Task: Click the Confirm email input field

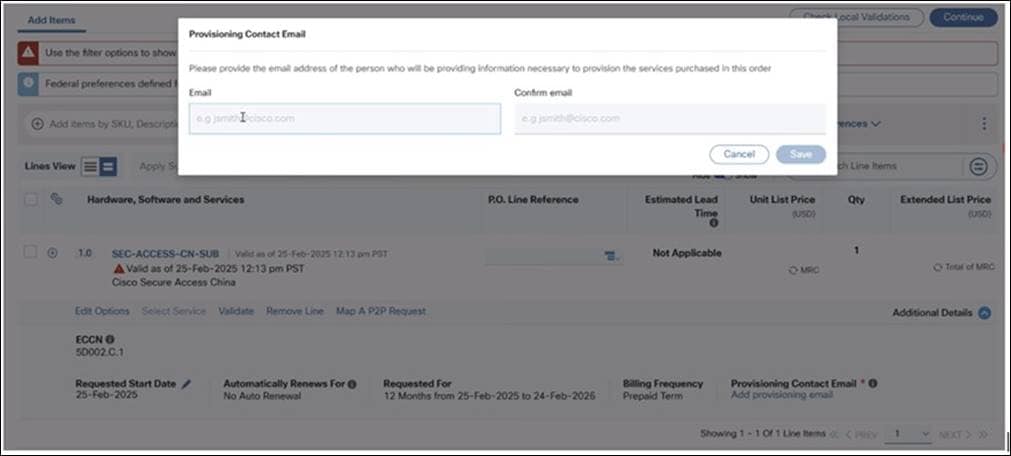Action: [670, 119]
